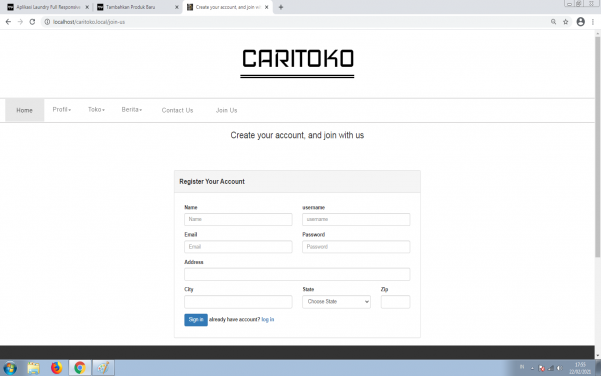The width and height of the screenshot is (601, 376).
Task: Click the network icon in system tray
Action: [x=551, y=368]
